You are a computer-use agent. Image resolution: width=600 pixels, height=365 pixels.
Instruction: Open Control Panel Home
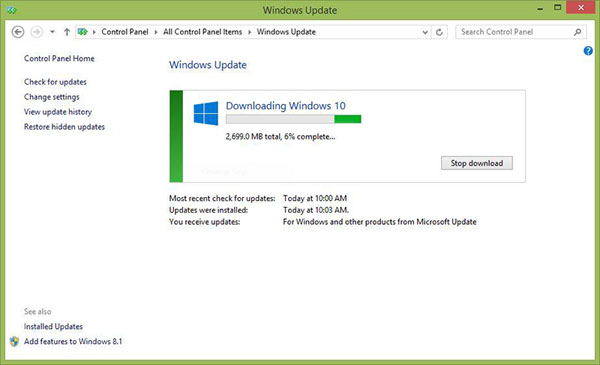pyautogui.click(x=59, y=59)
